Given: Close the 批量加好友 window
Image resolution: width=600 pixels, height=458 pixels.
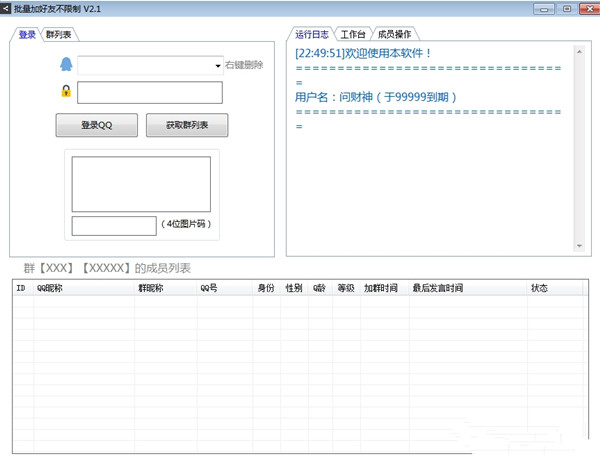Looking at the screenshot, I should (x=589, y=9).
